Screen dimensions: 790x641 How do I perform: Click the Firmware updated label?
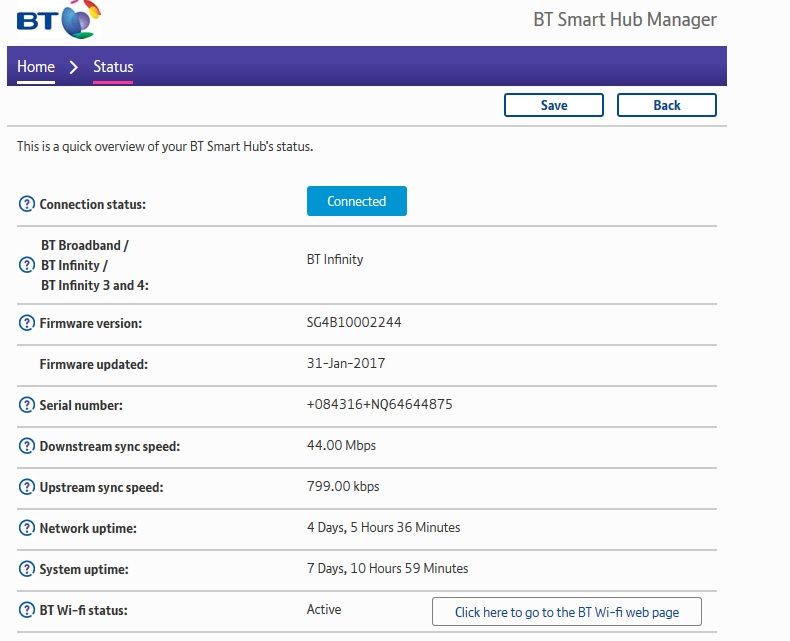94,364
